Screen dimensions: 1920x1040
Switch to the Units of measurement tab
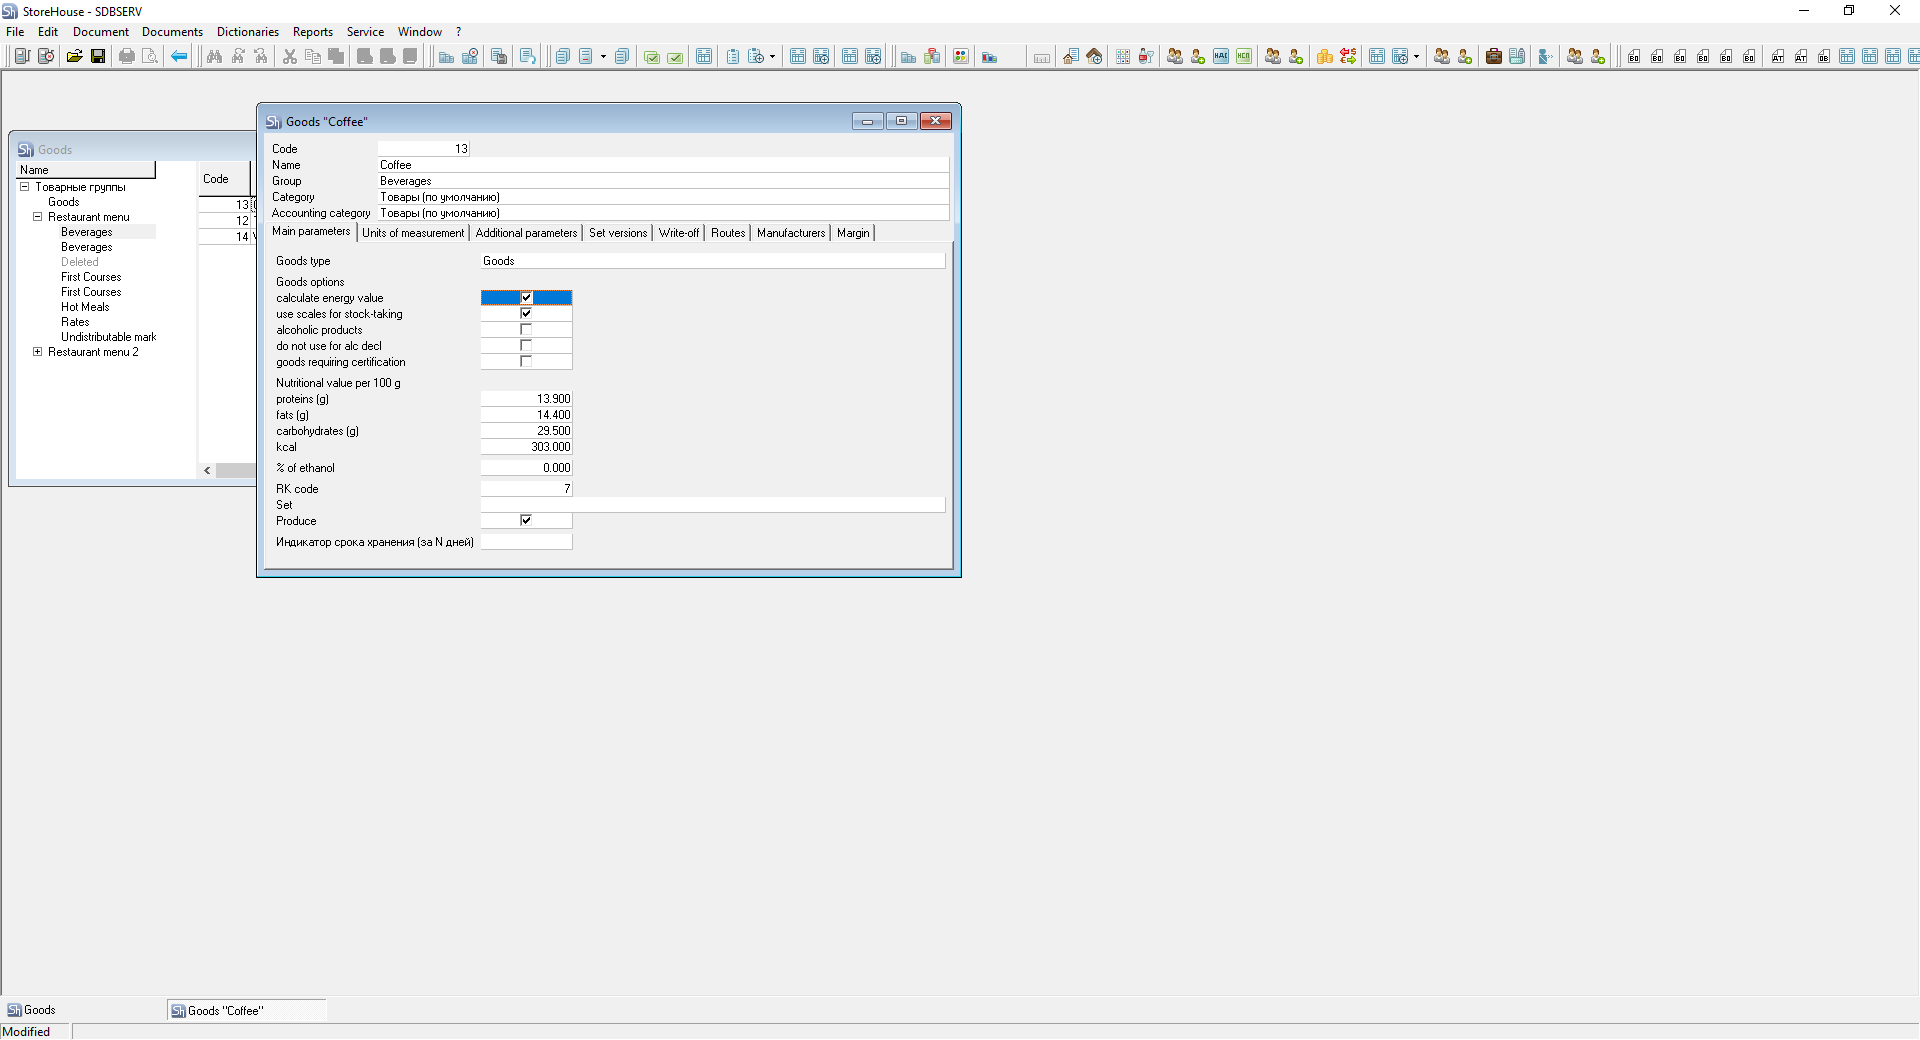pyautogui.click(x=412, y=233)
